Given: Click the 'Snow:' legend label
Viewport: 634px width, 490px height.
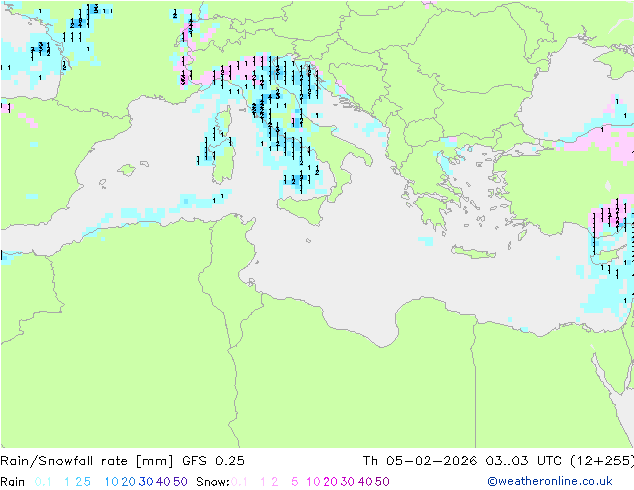Looking at the screenshot, I should pyautogui.click(x=213, y=482).
